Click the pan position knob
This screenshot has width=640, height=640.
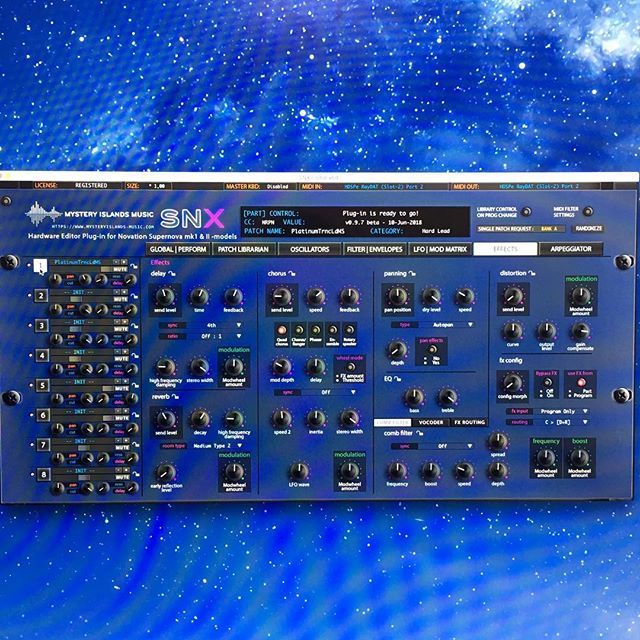(397, 296)
